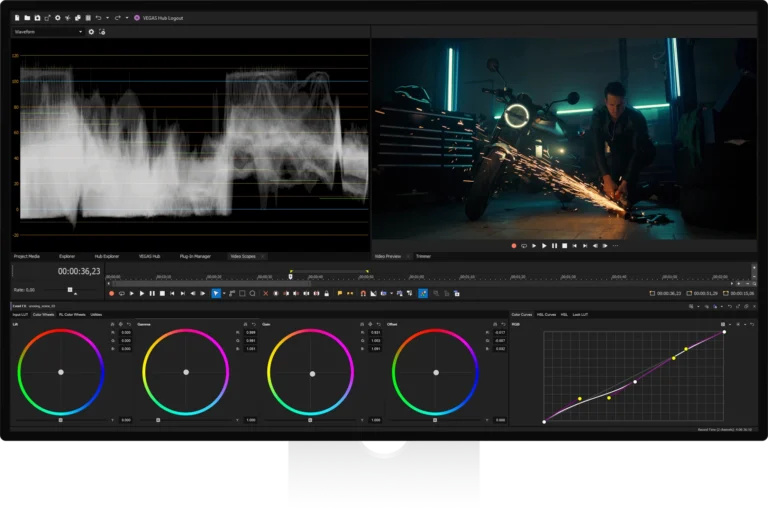Select the Selection Edit rectangle tool
Image resolution: width=768 pixels, height=526 pixels.
(242, 293)
